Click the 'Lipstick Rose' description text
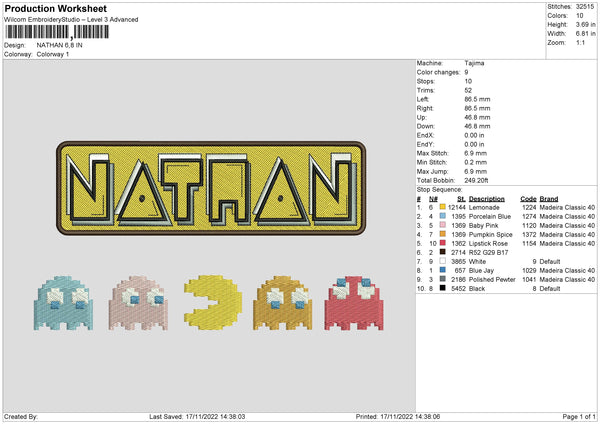The height and width of the screenshot is (424, 600). pyautogui.click(x=488, y=243)
